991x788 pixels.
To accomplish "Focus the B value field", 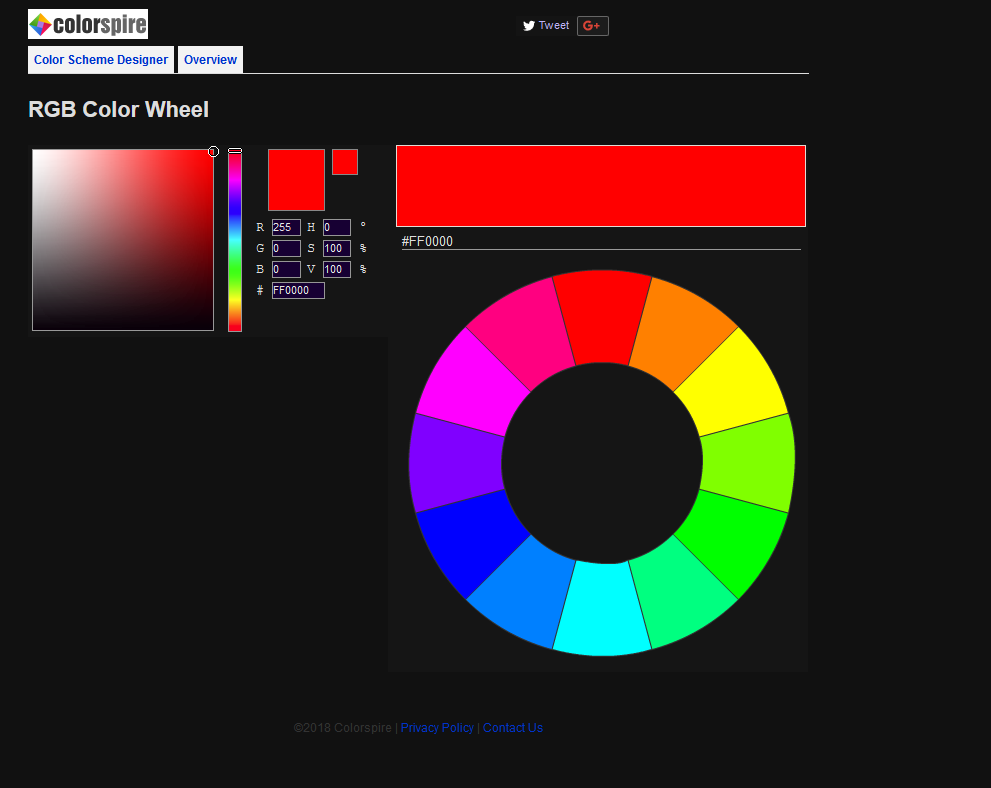I will coord(286,269).
